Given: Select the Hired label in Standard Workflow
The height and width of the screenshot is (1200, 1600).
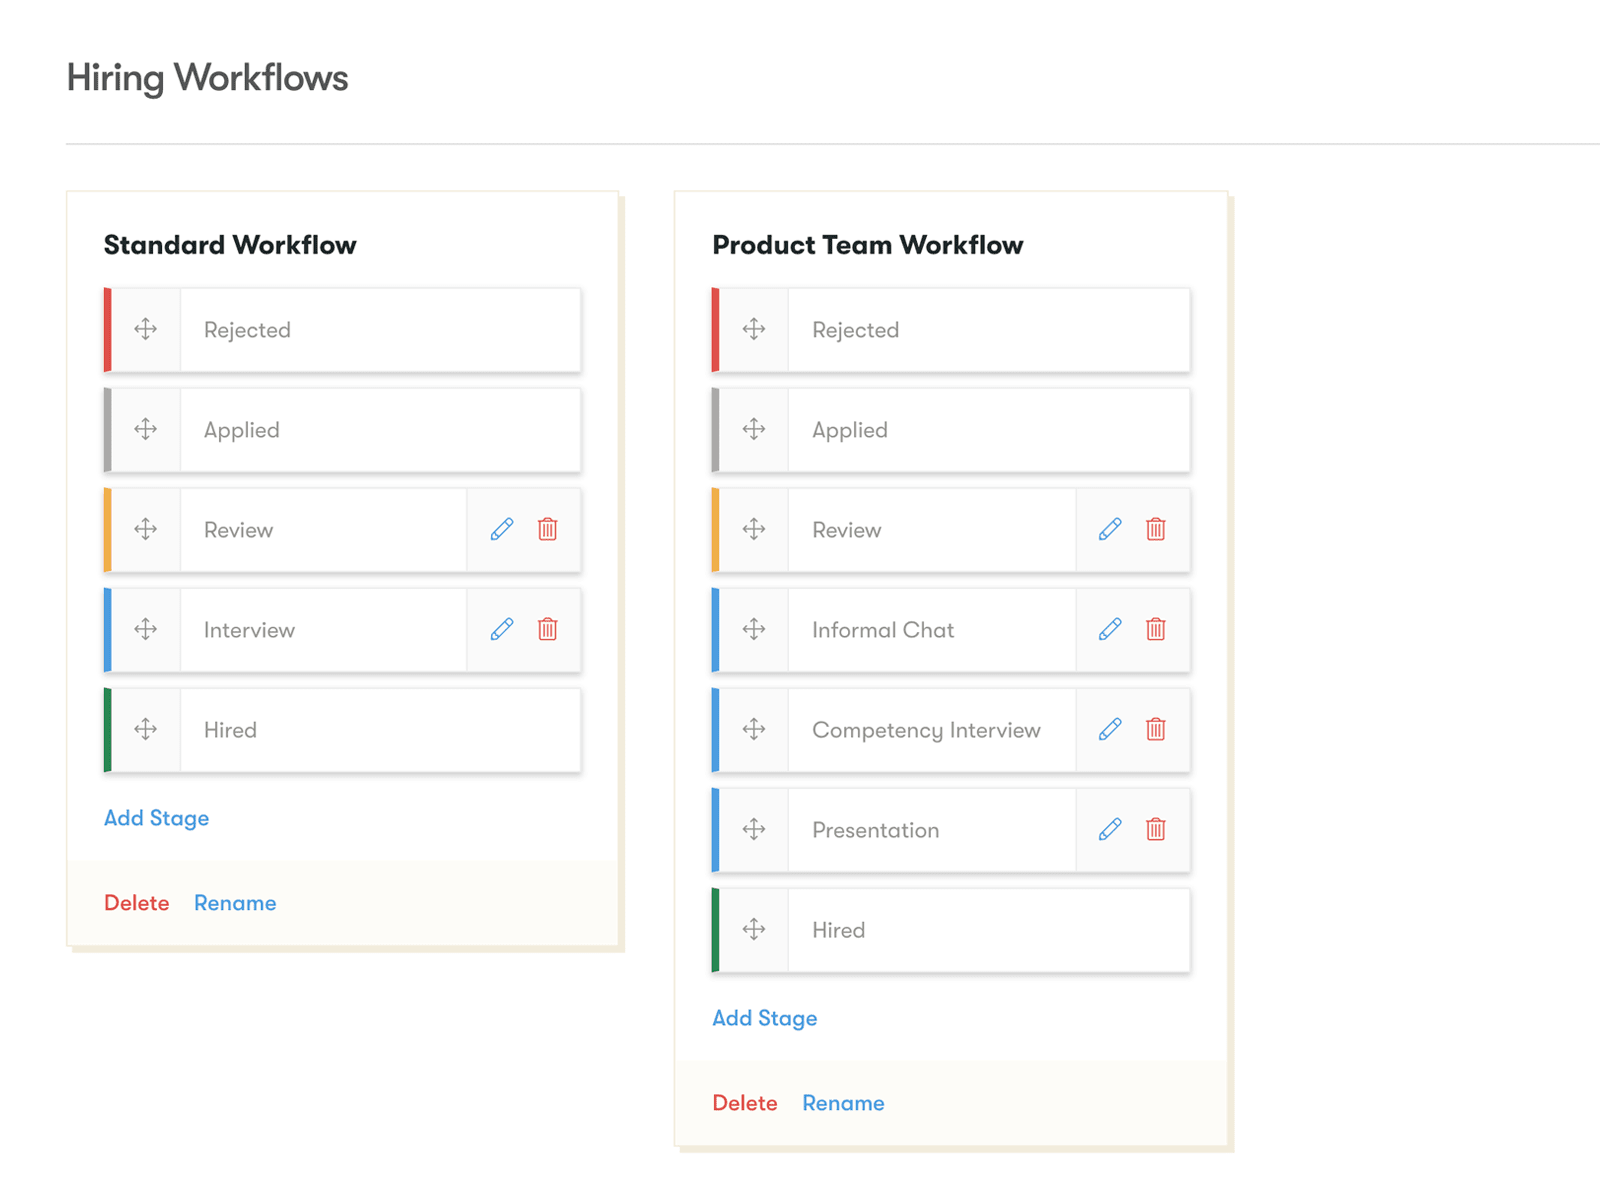Looking at the screenshot, I should coord(230,730).
